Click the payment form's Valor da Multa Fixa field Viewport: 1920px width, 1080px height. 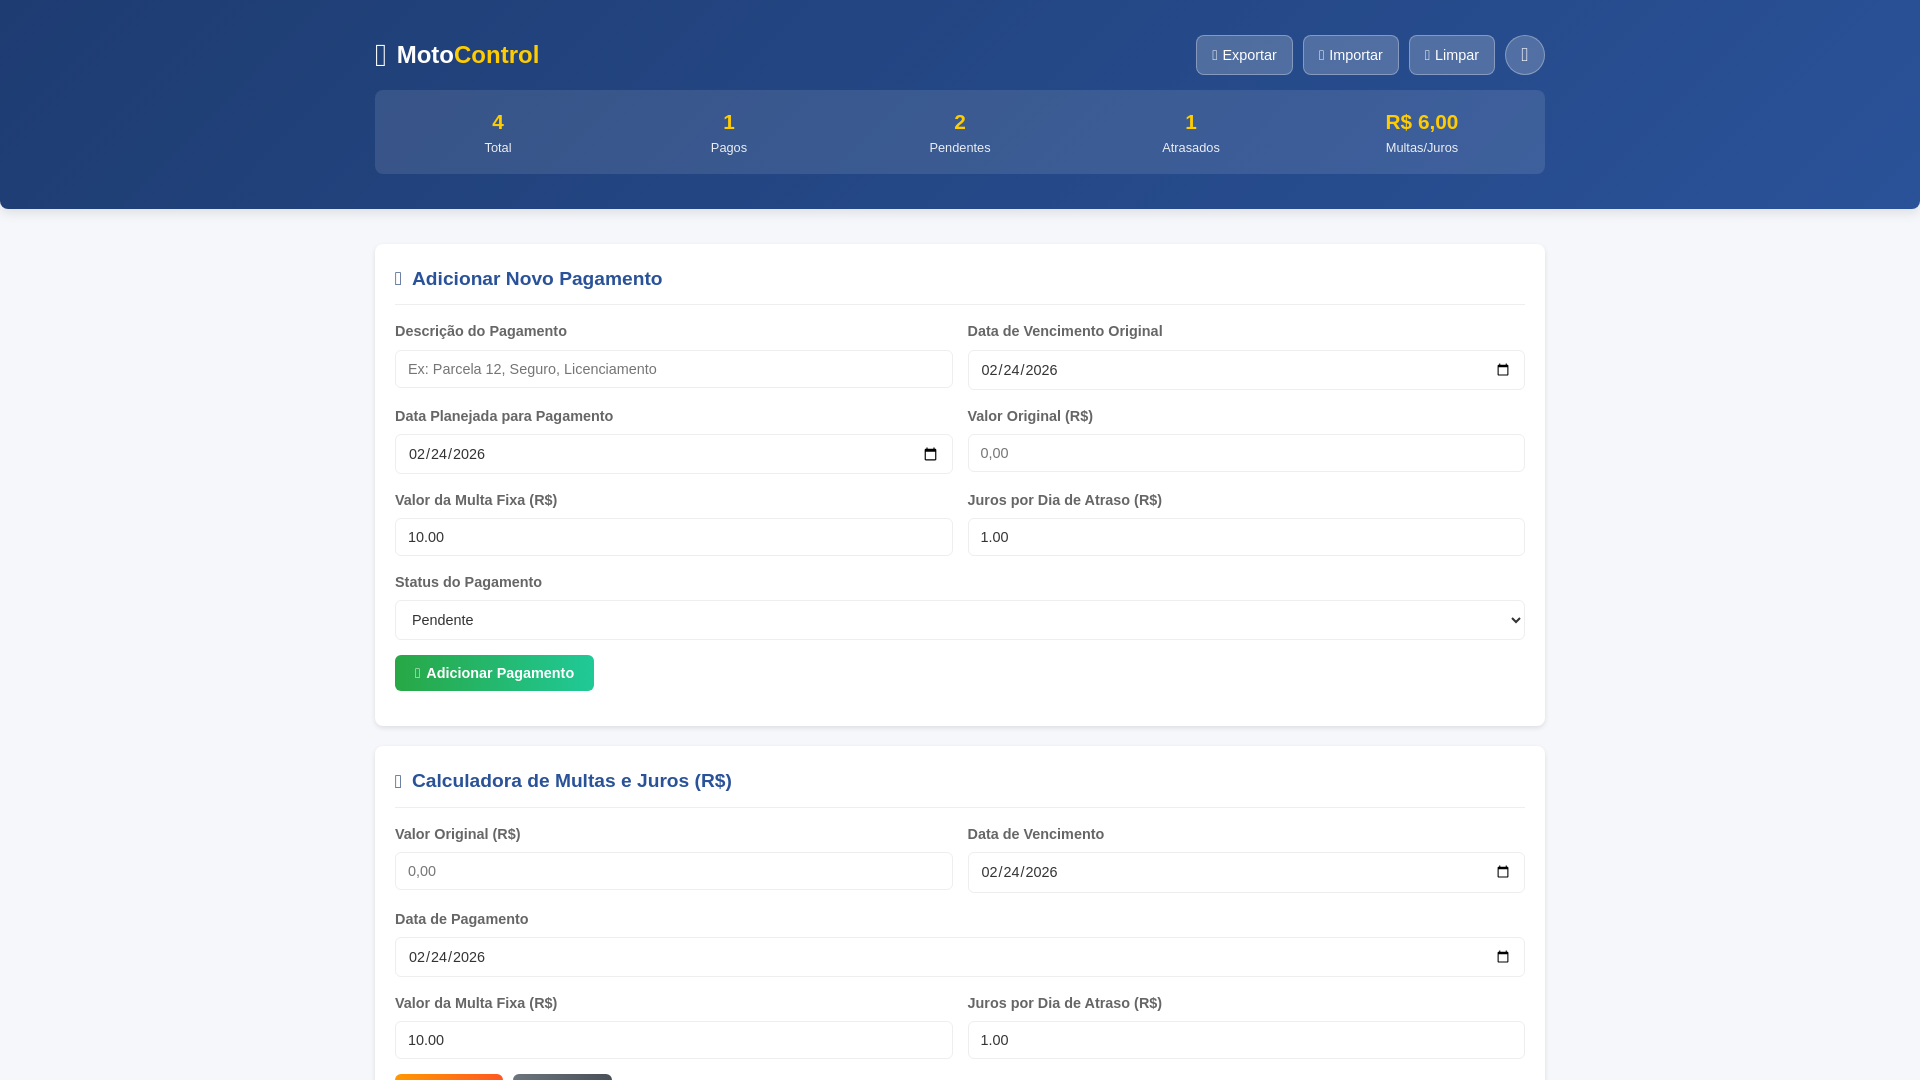coord(673,537)
